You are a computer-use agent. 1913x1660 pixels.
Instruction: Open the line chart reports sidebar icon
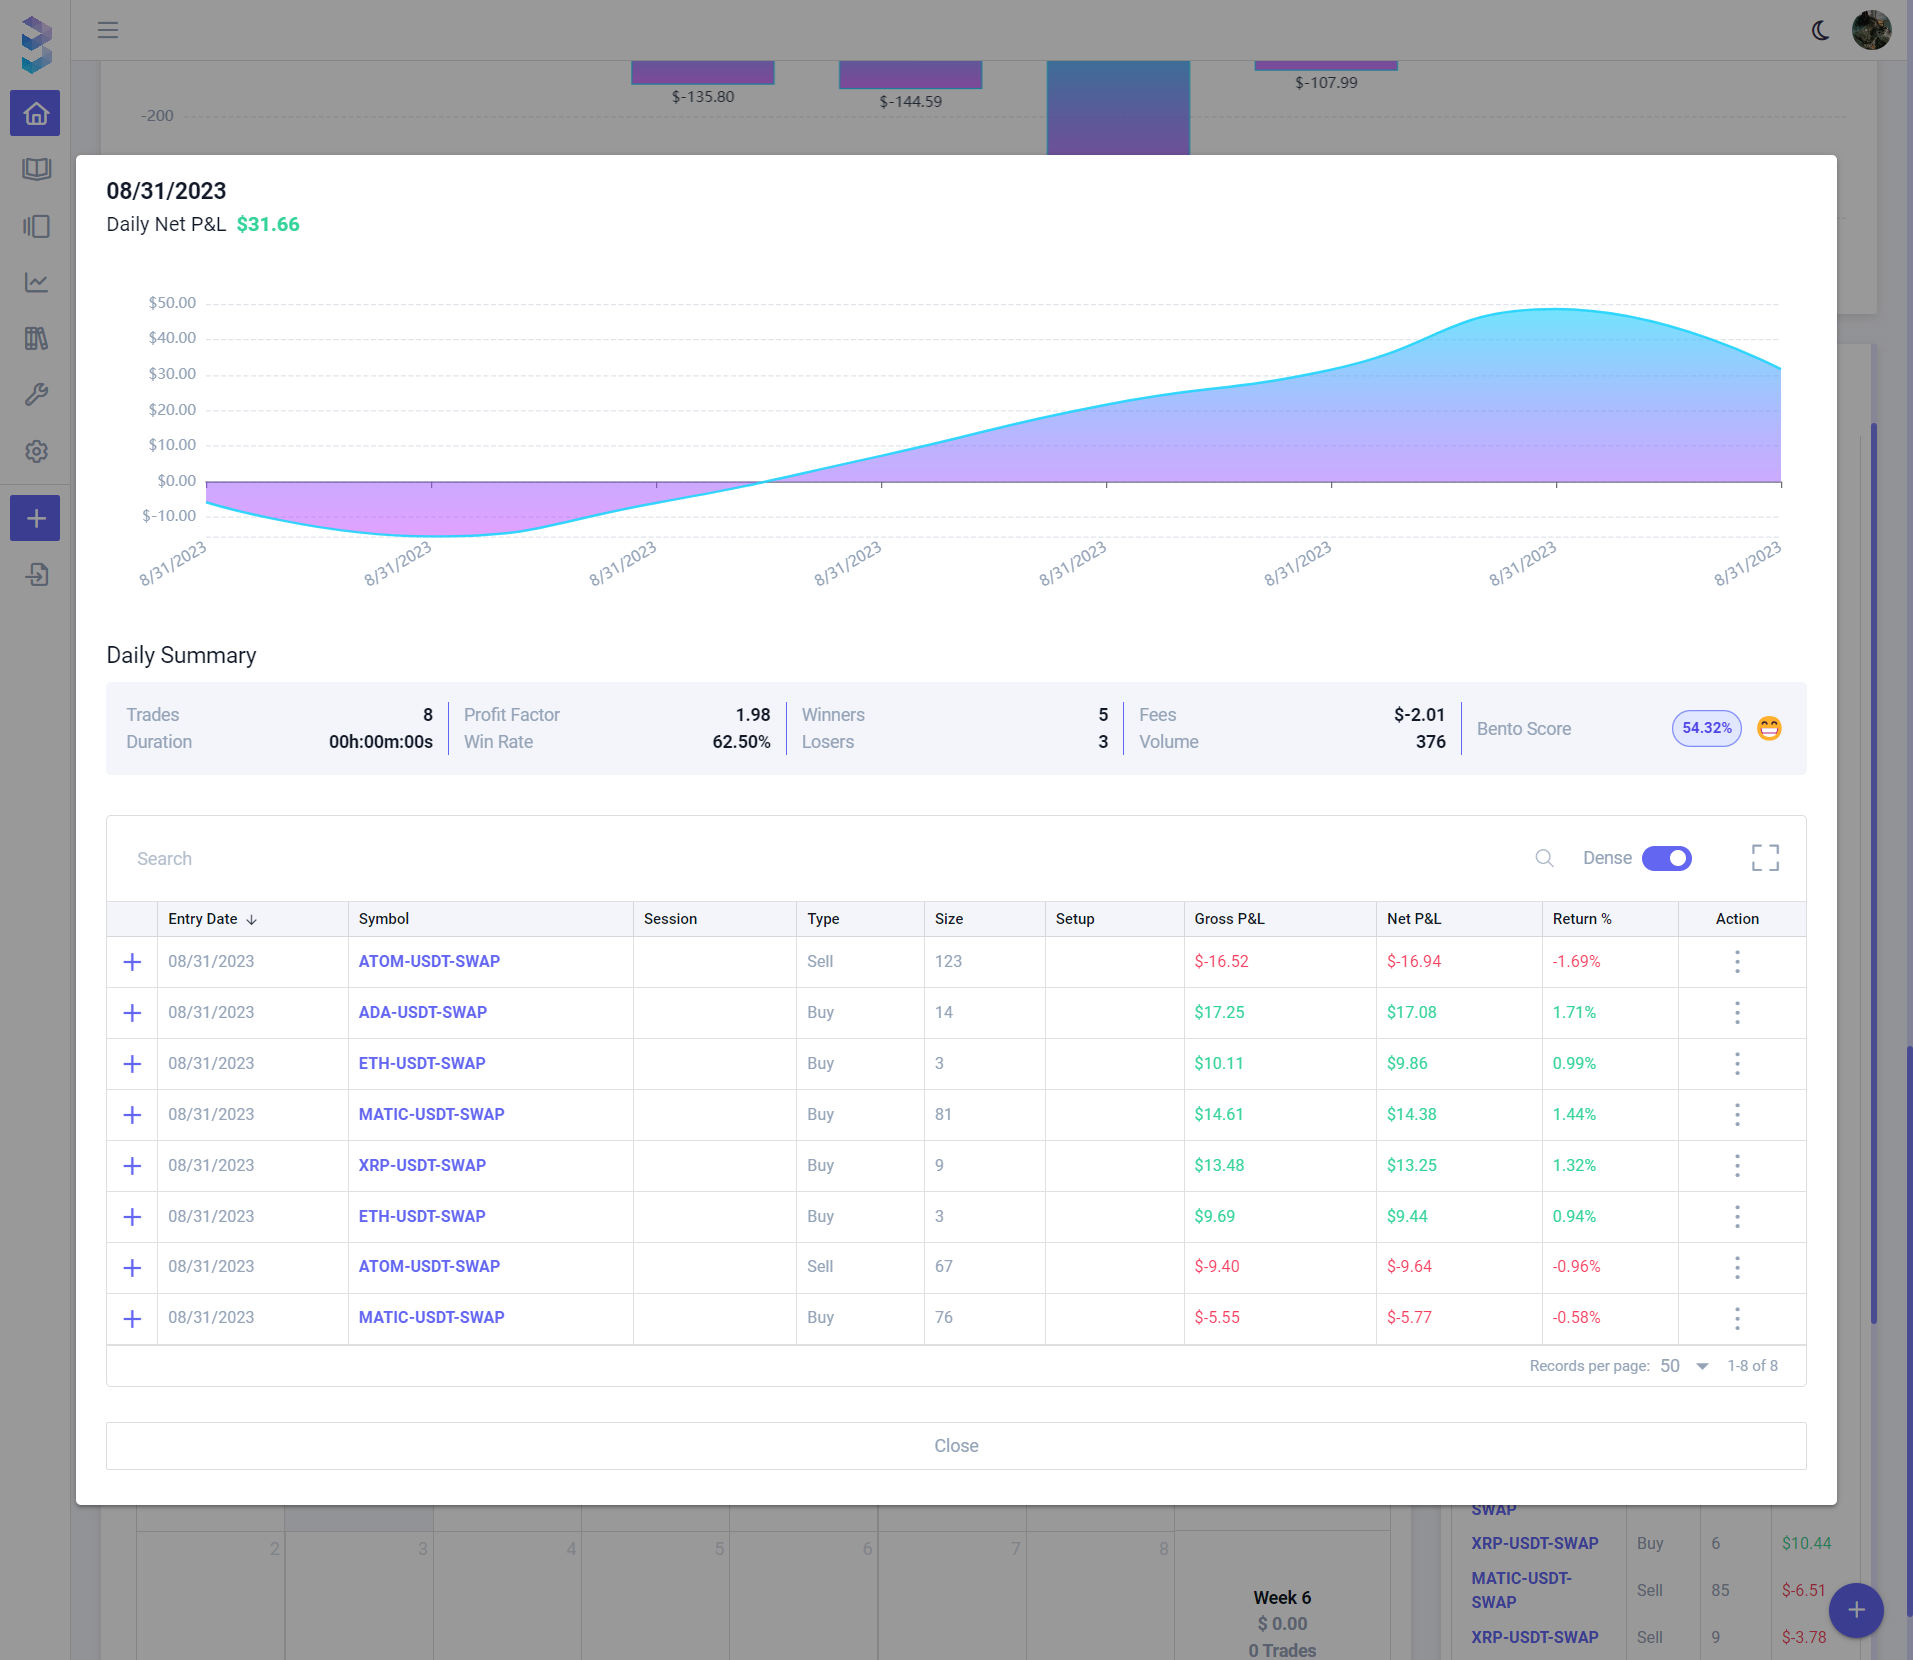[x=36, y=283]
